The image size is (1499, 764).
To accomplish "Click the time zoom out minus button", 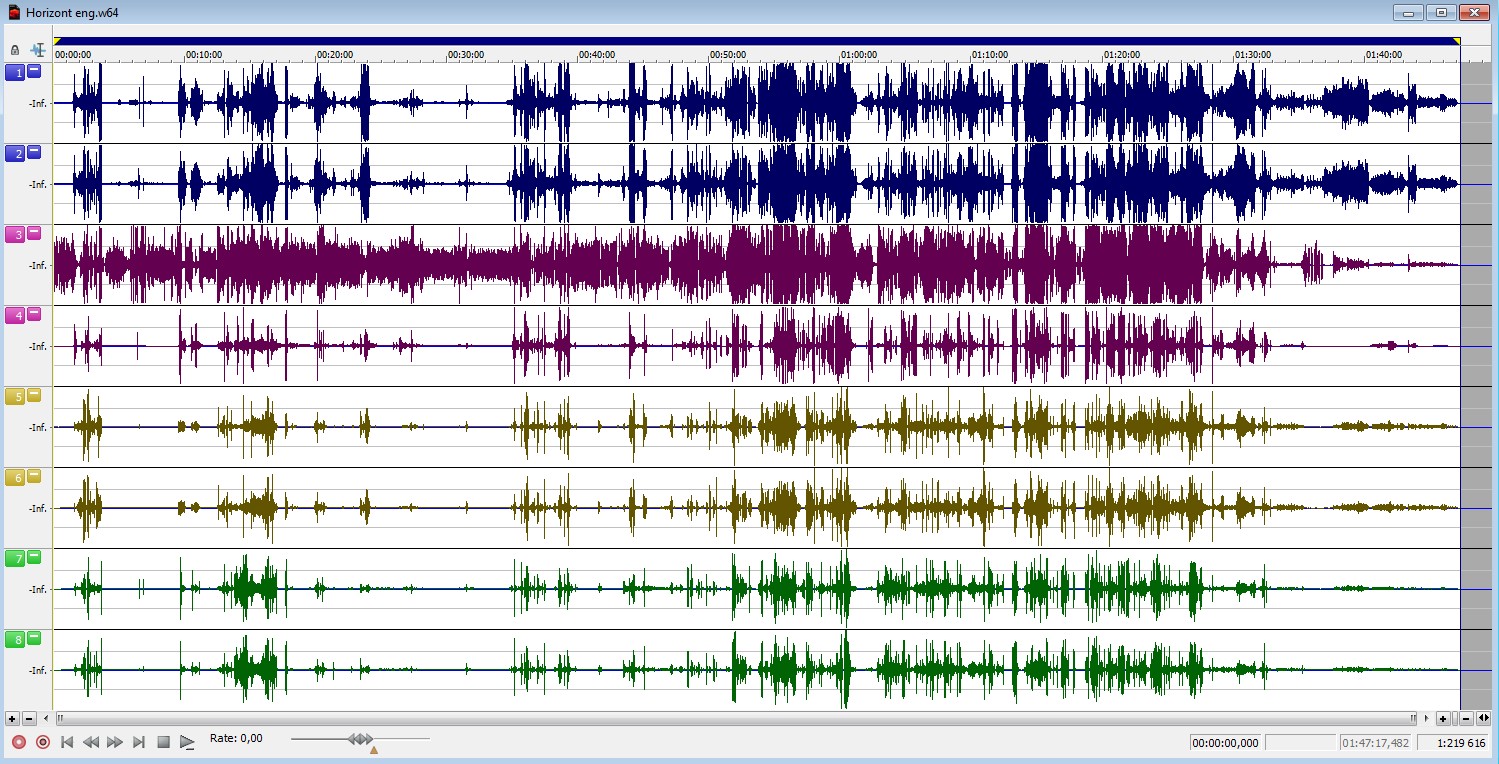I will pyautogui.click(x=1466, y=718).
